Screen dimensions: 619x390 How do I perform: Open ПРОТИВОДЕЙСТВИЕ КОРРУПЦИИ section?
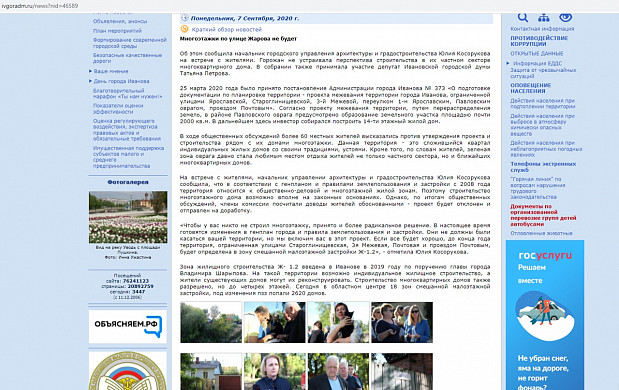click(x=539, y=41)
